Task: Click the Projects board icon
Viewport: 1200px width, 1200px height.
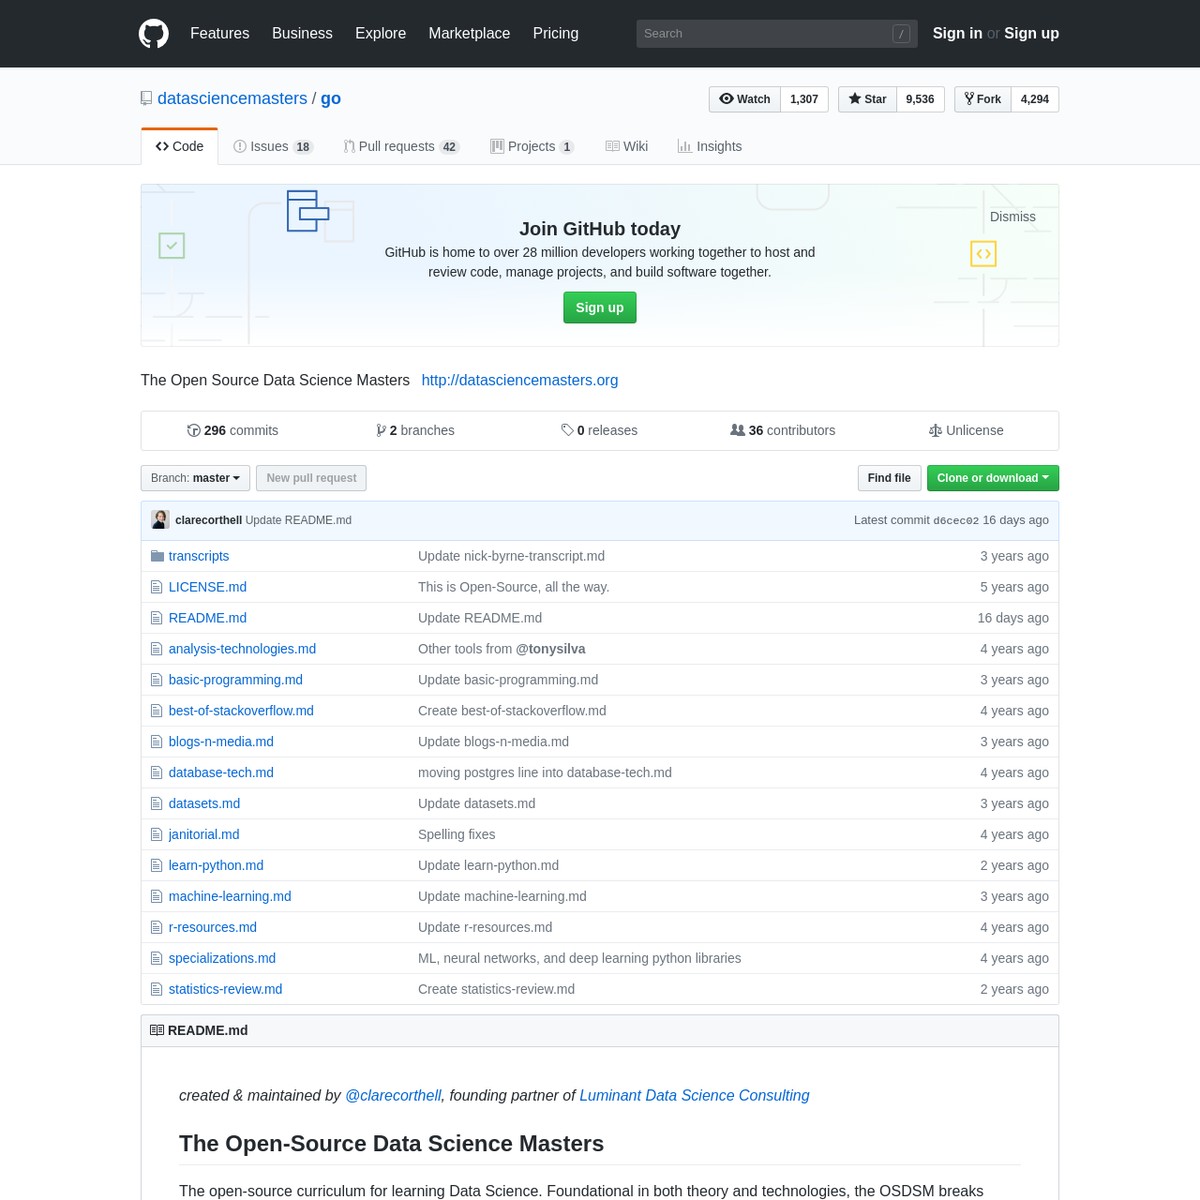Action: pos(497,146)
